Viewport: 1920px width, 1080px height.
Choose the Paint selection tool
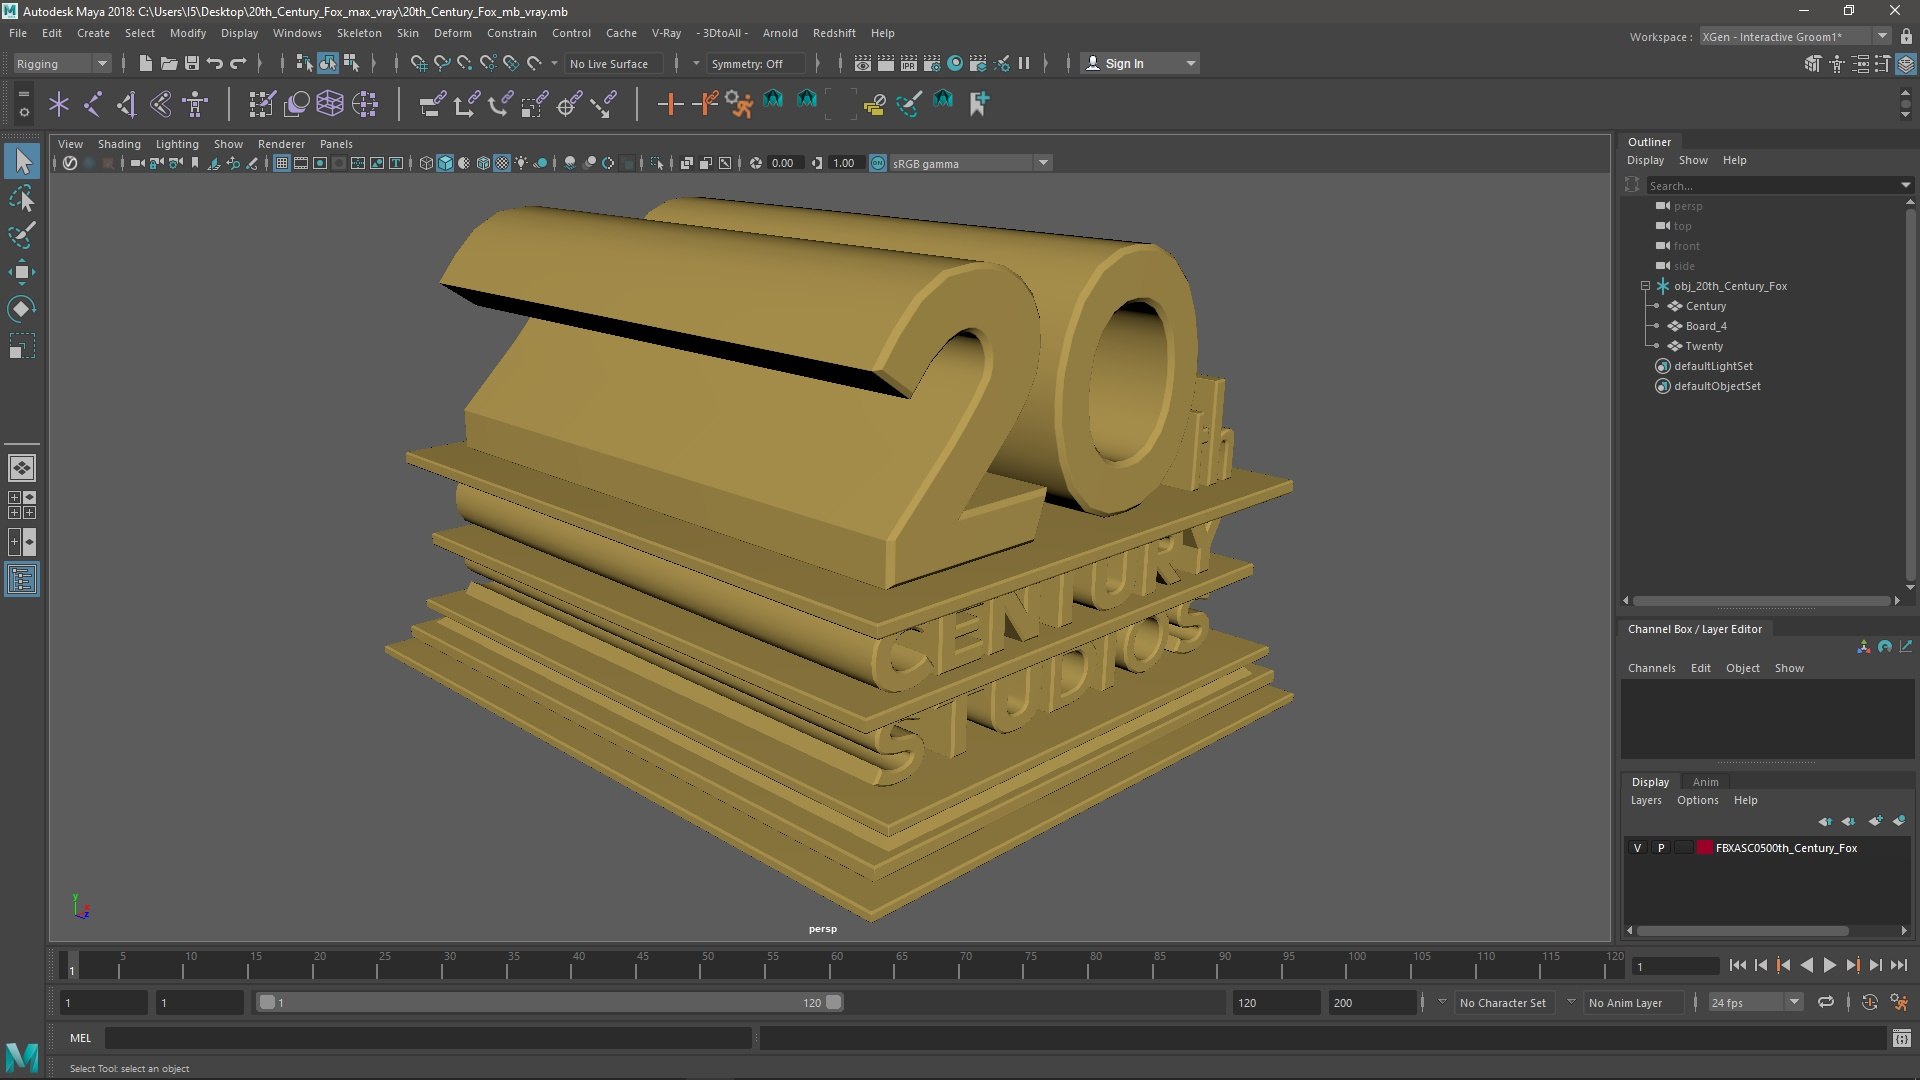tap(22, 236)
